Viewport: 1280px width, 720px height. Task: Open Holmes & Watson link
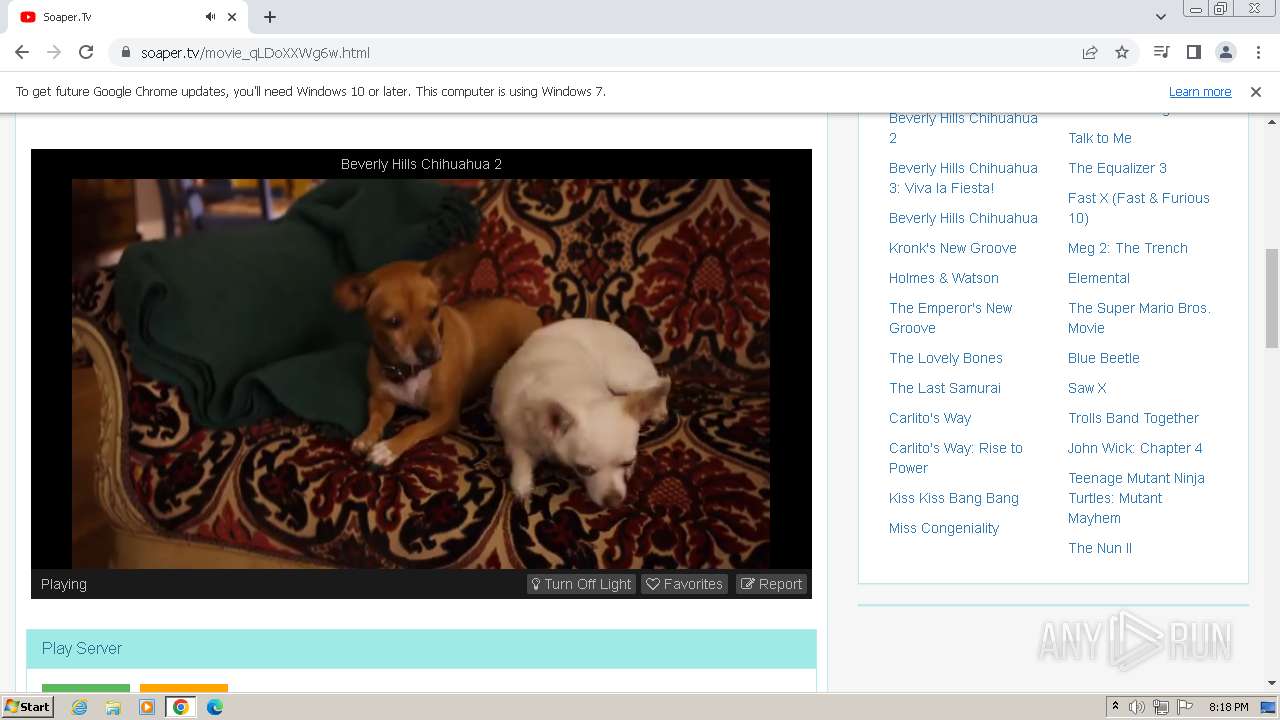click(x=943, y=278)
